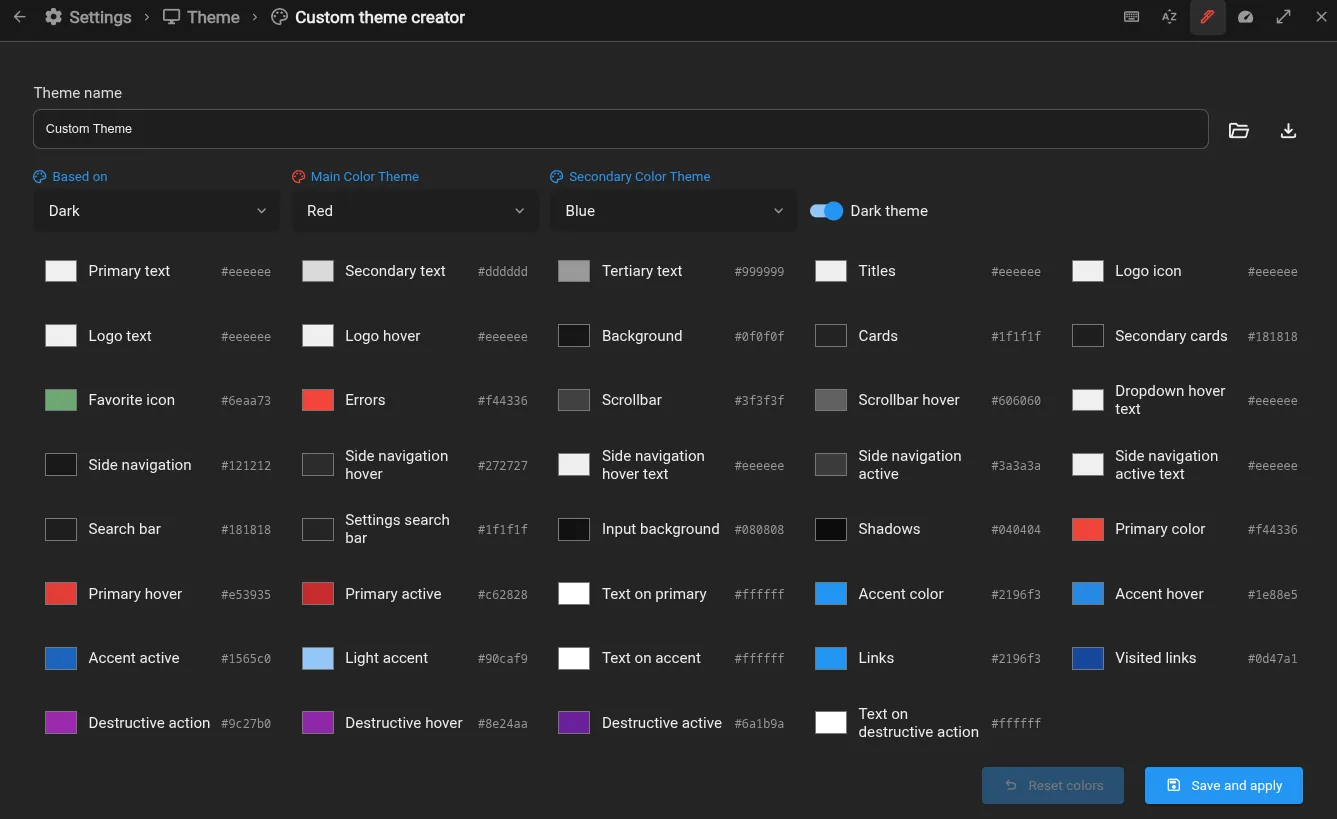Image resolution: width=1337 pixels, height=819 pixels.
Task: Pick the Secondary text color swatch
Action: [318, 271]
